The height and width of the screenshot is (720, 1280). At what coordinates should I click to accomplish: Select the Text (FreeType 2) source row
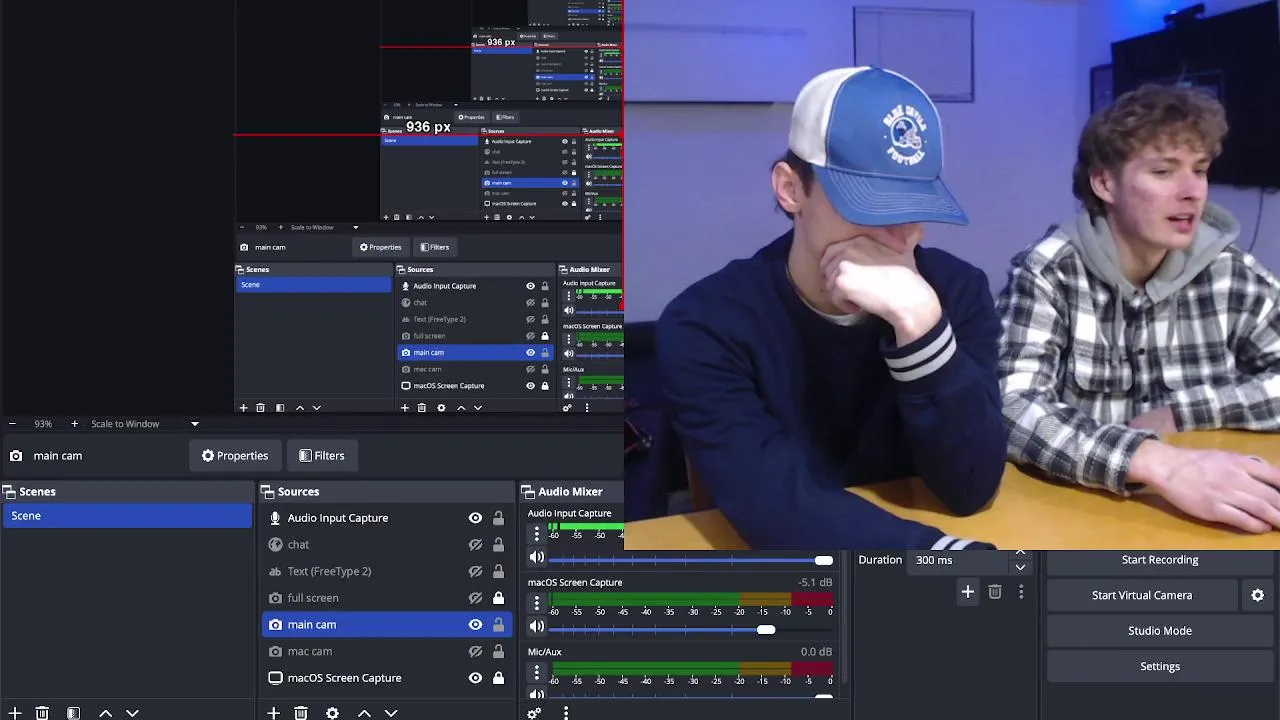387,571
